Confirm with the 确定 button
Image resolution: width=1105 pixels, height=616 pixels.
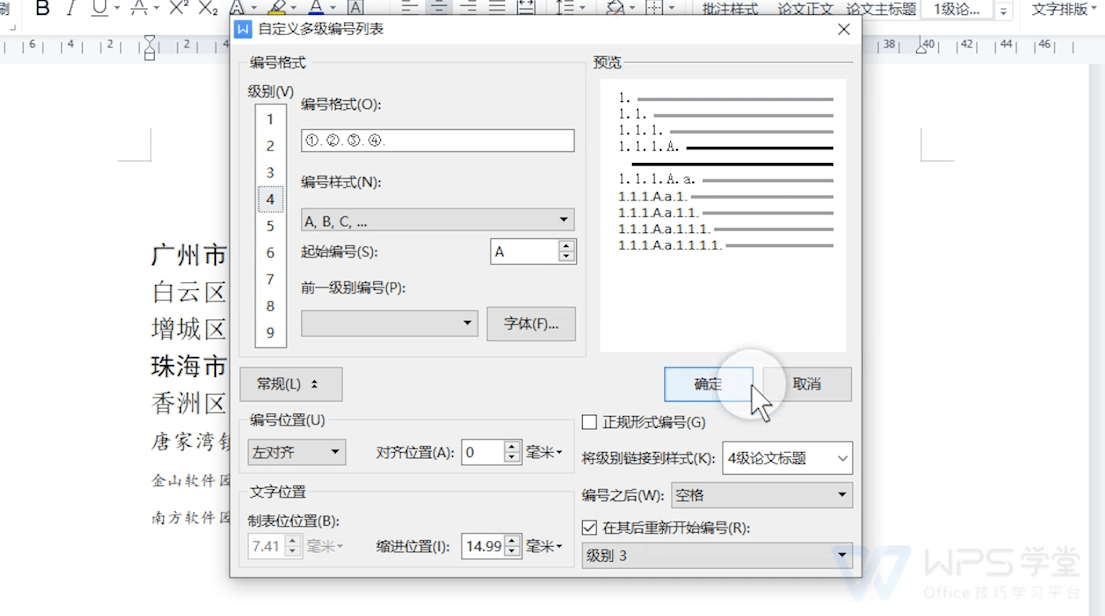pos(709,384)
